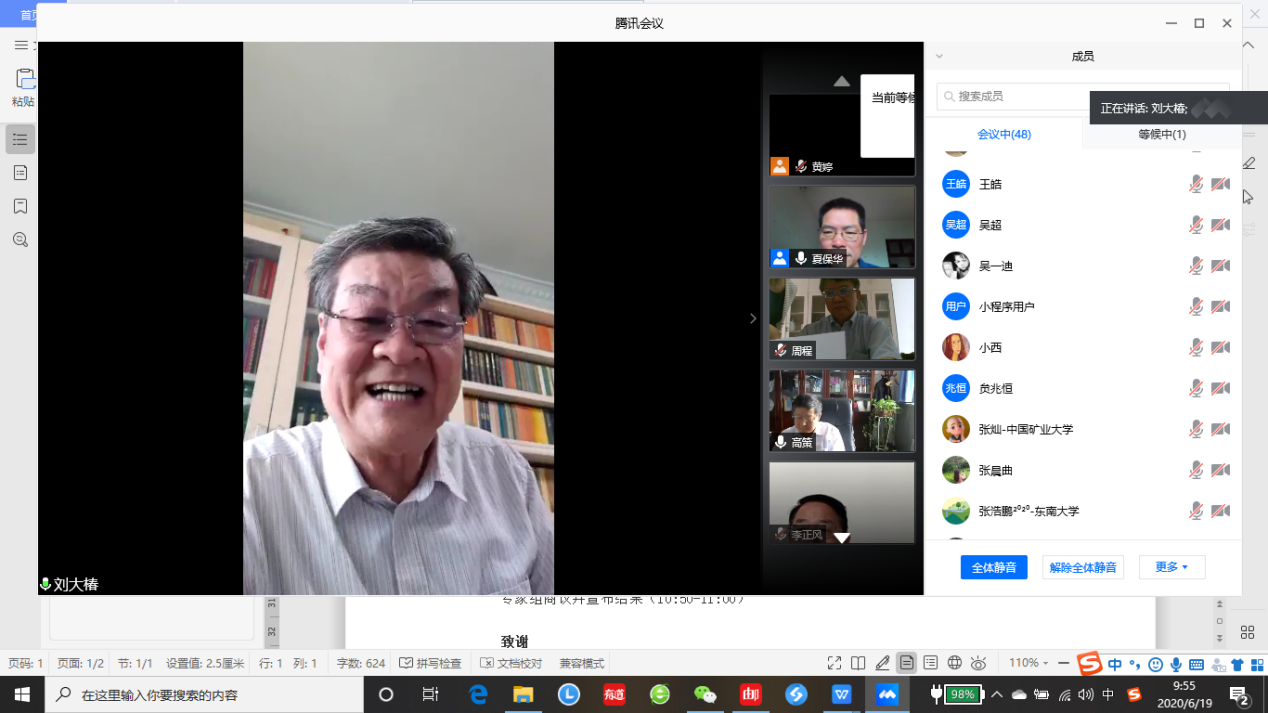Click 吴超's disabled camera icon

[x=1220, y=225]
